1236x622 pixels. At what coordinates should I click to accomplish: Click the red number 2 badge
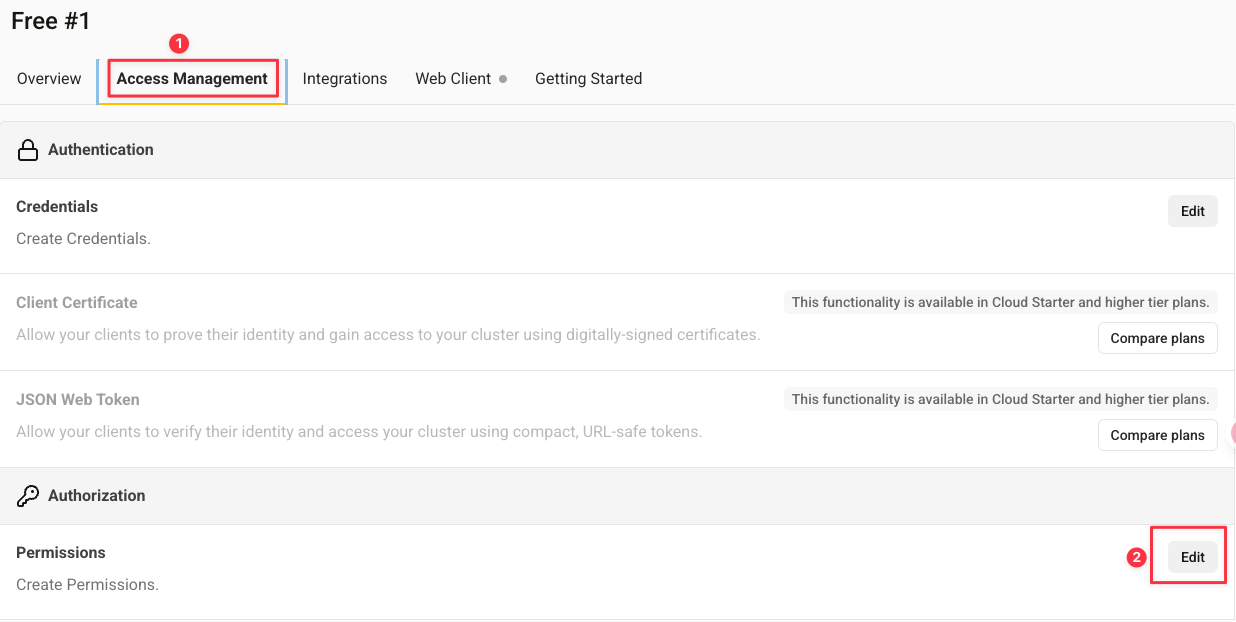[x=1136, y=558]
